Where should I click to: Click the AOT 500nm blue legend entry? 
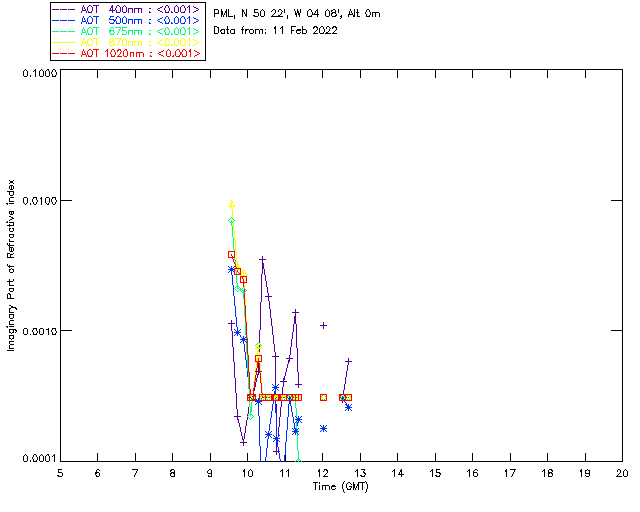click(x=128, y=20)
